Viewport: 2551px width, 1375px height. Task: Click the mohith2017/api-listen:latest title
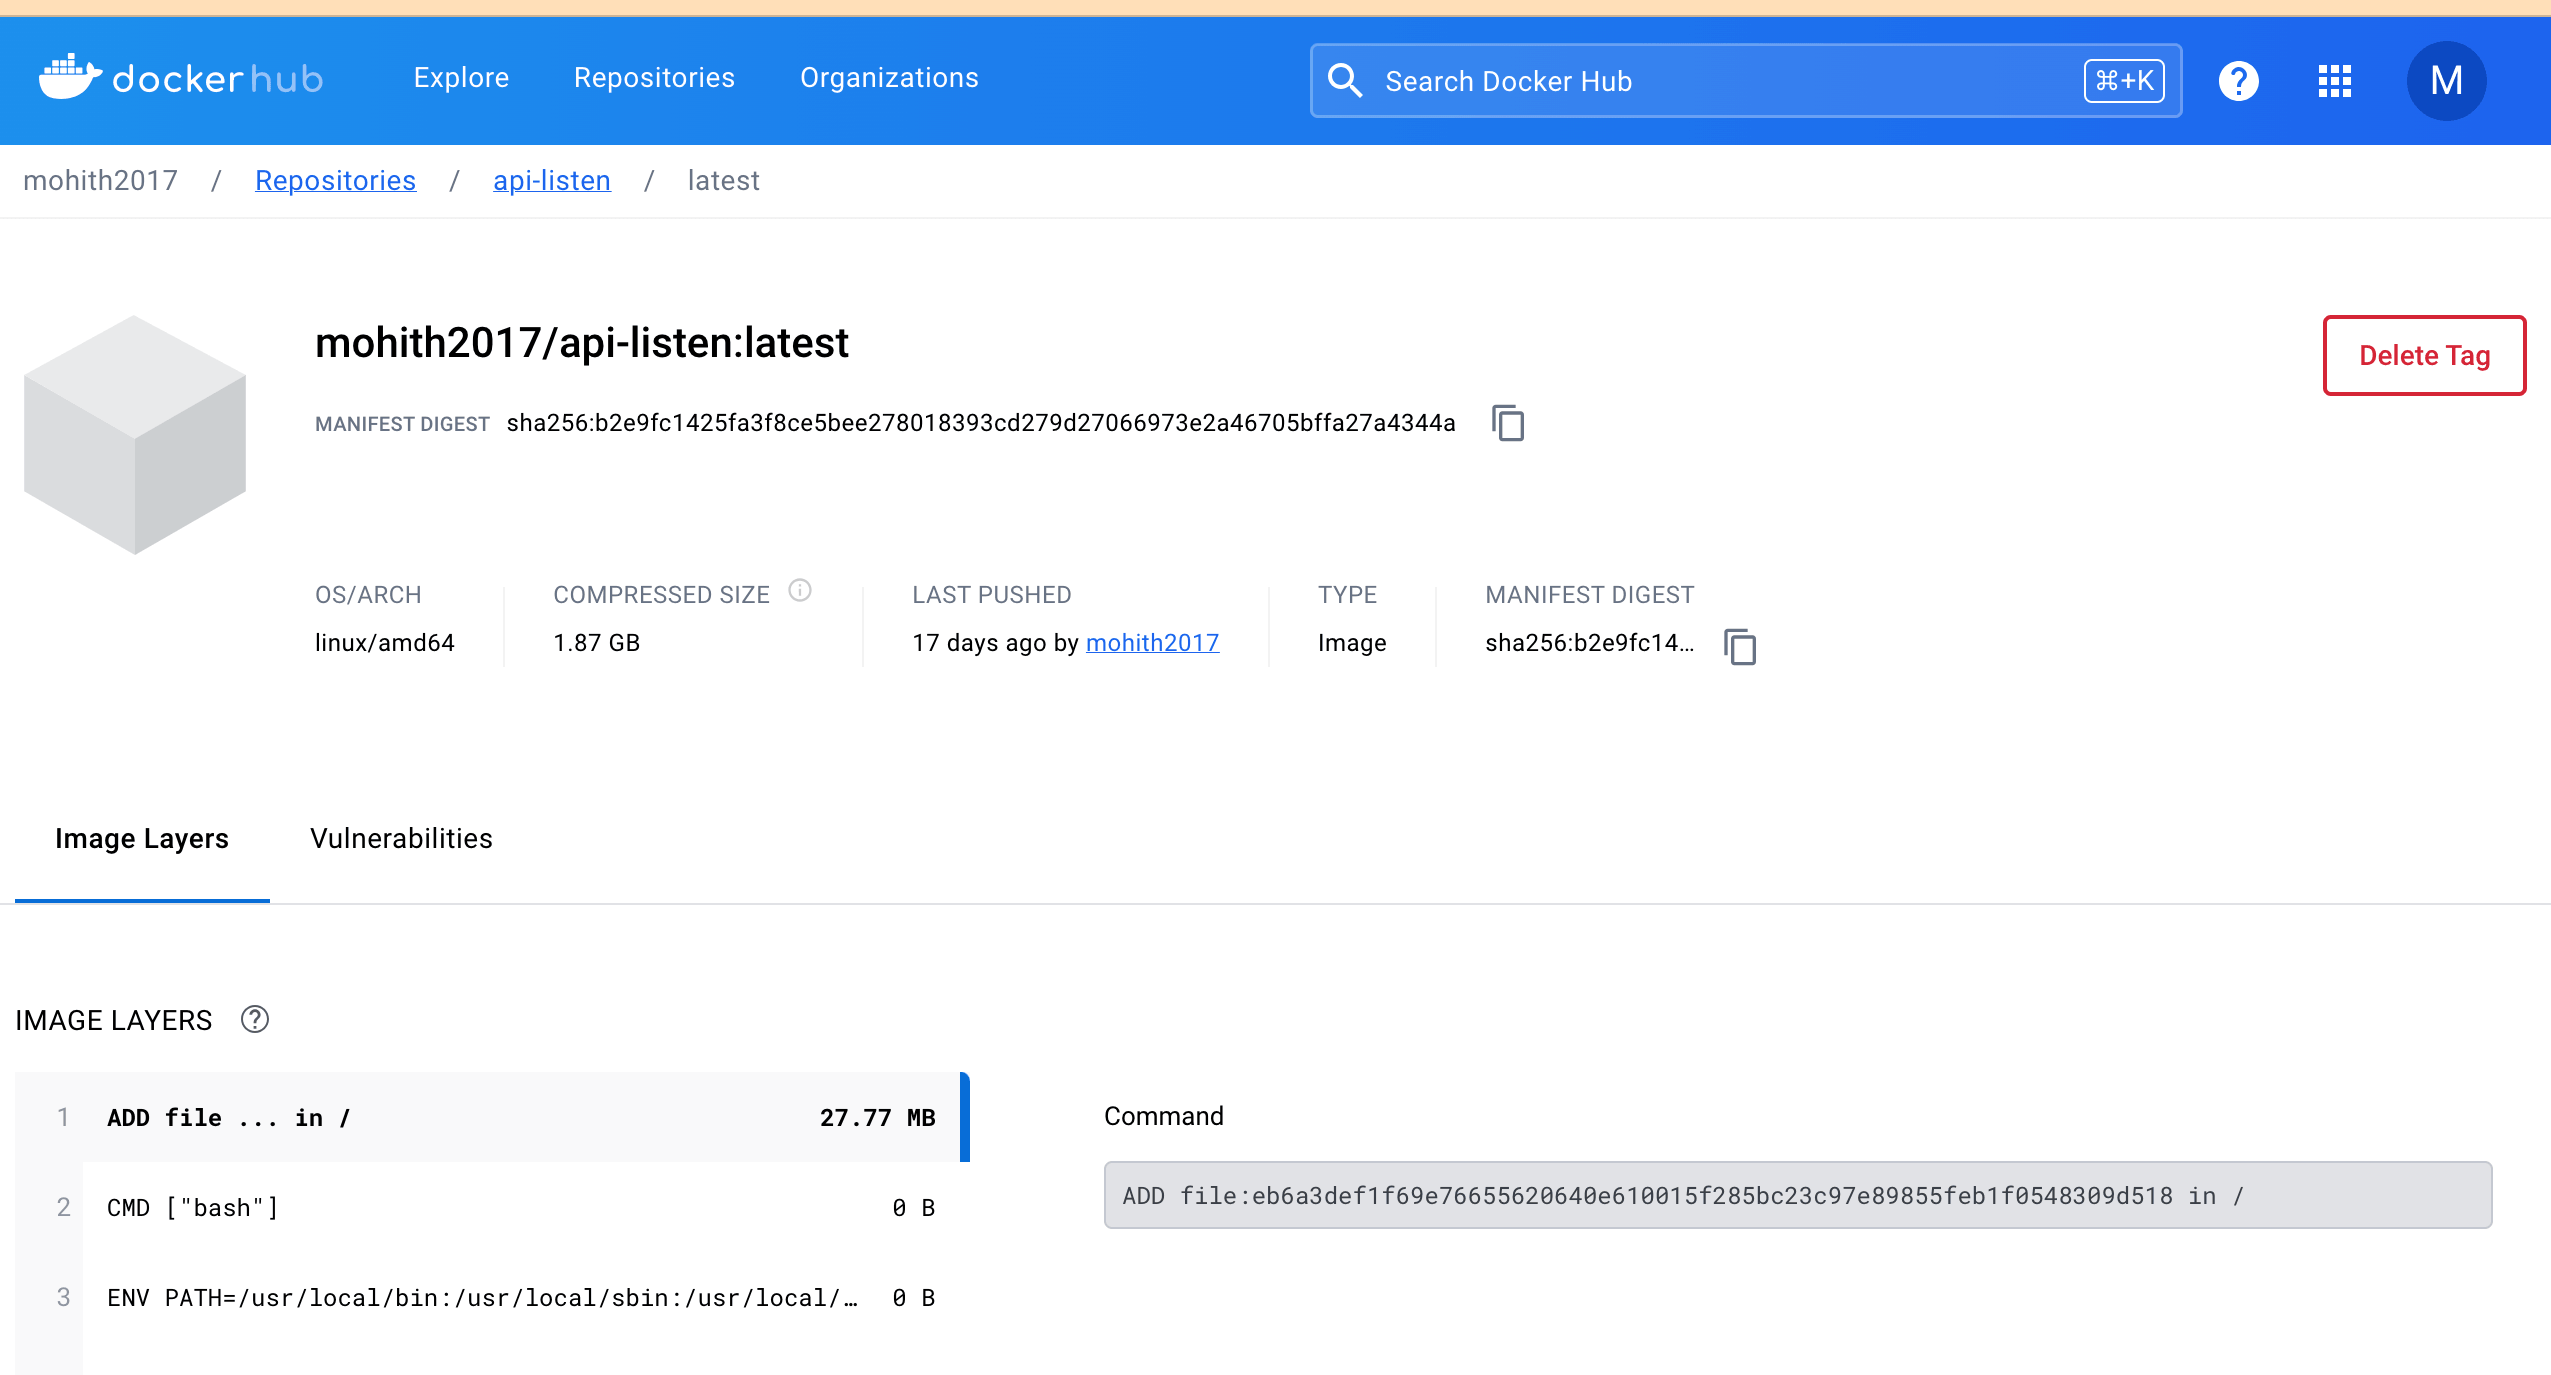coord(581,342)
